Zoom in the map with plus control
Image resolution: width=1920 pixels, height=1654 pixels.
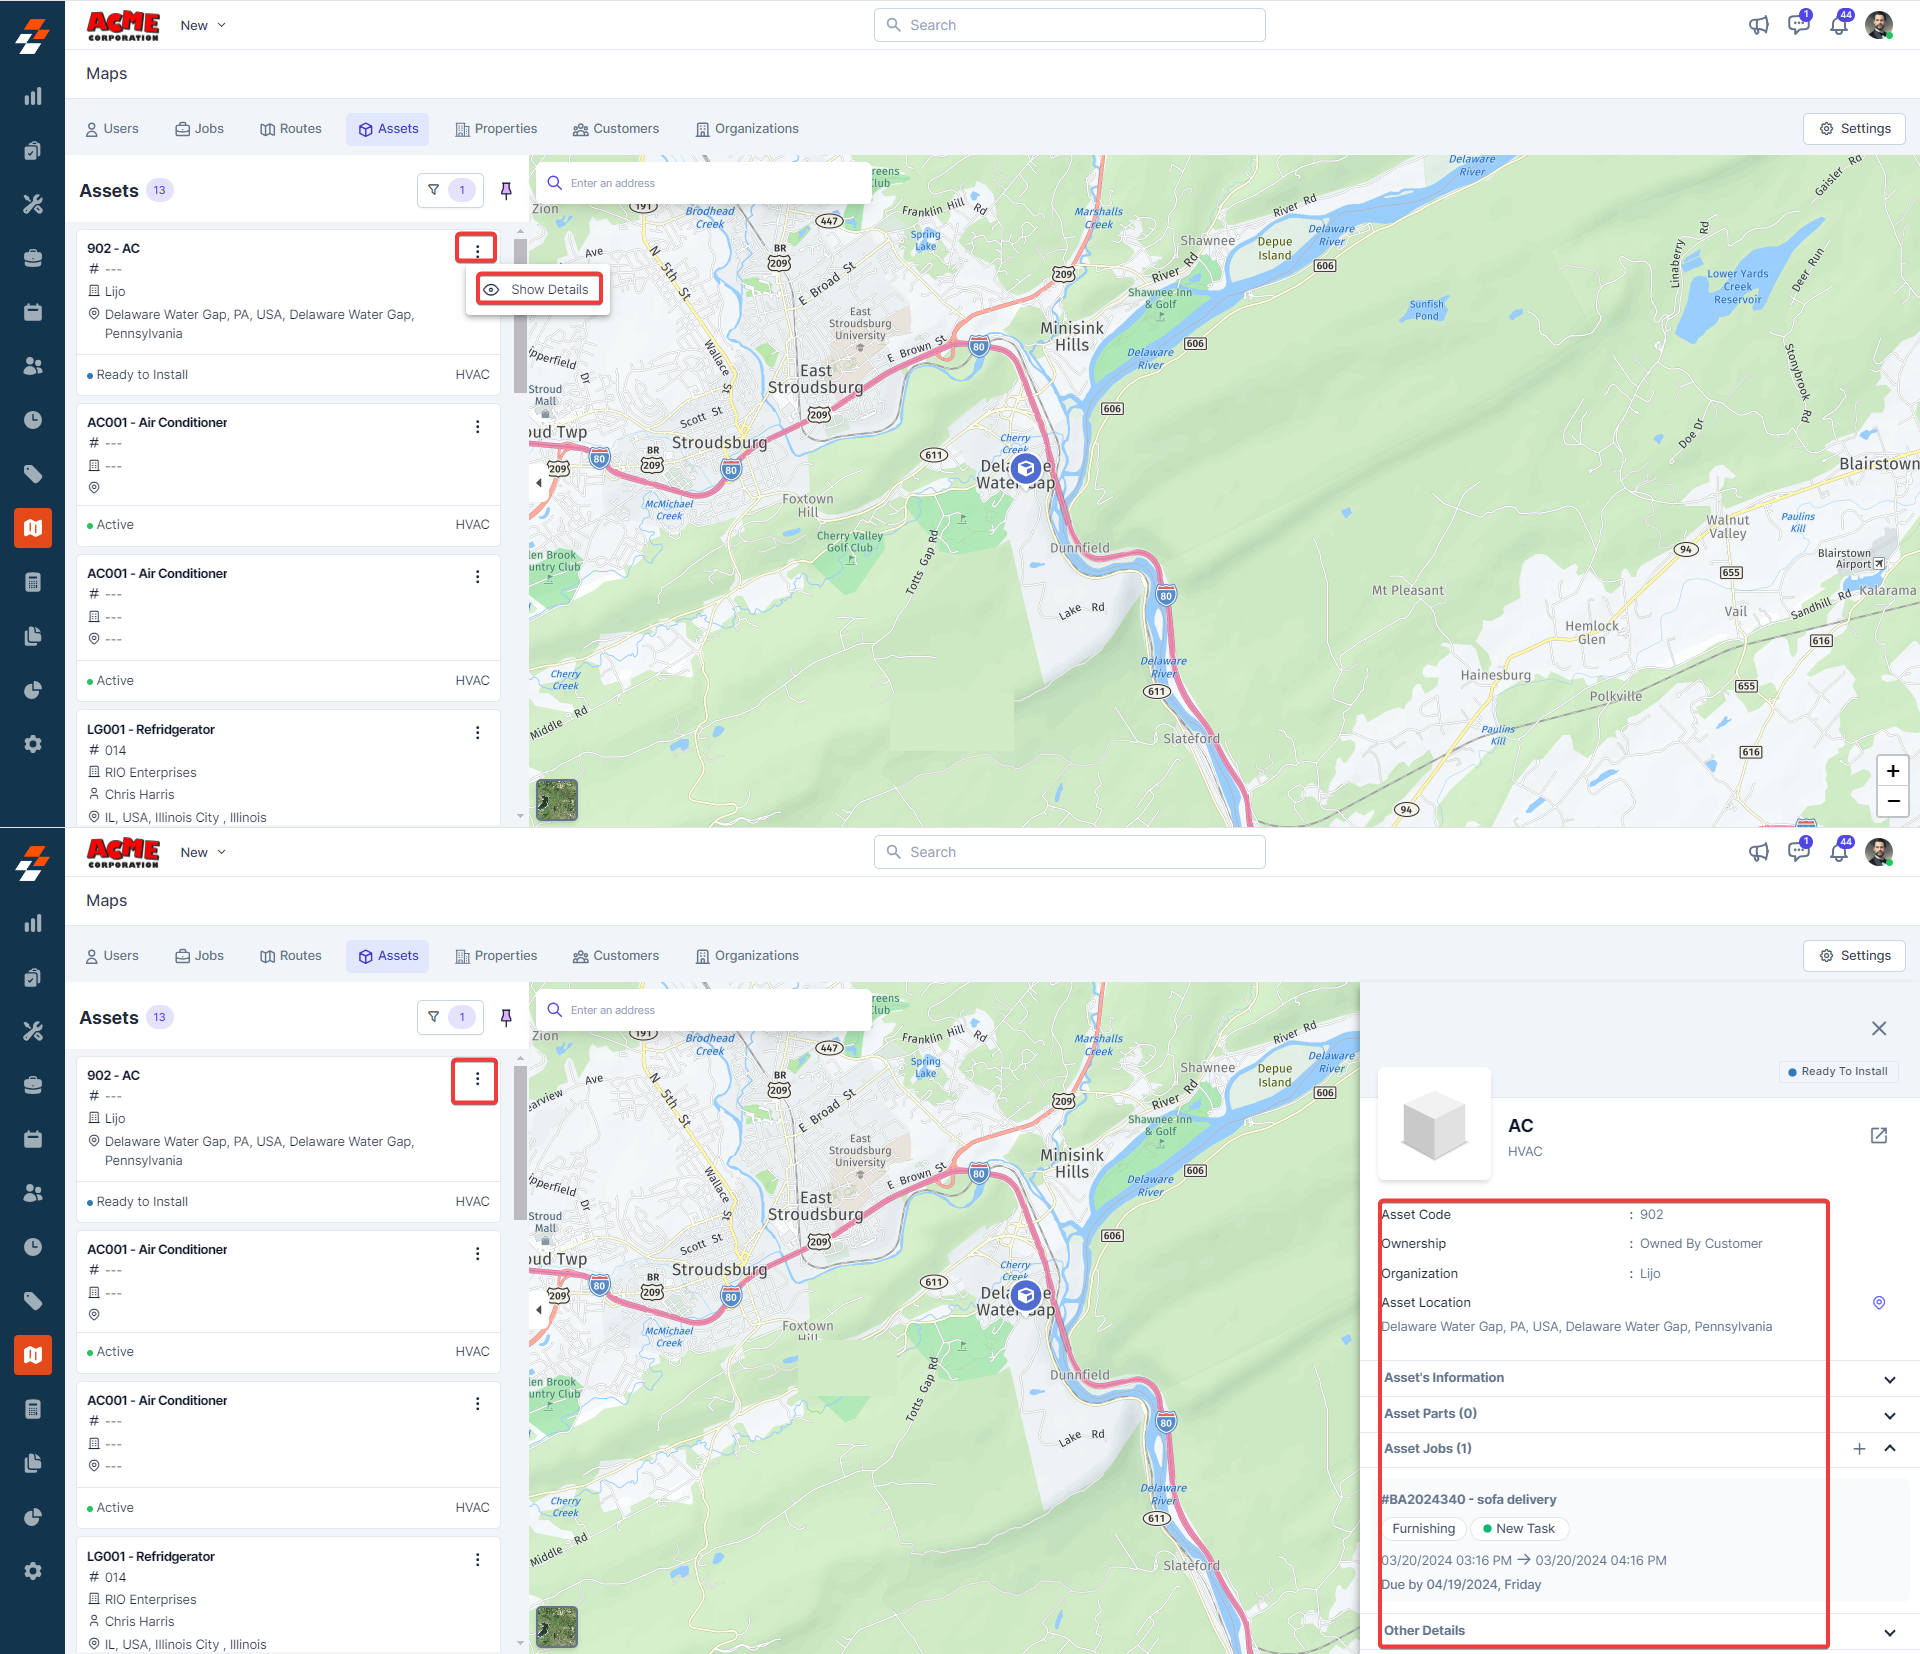(x=1892, y=771)
